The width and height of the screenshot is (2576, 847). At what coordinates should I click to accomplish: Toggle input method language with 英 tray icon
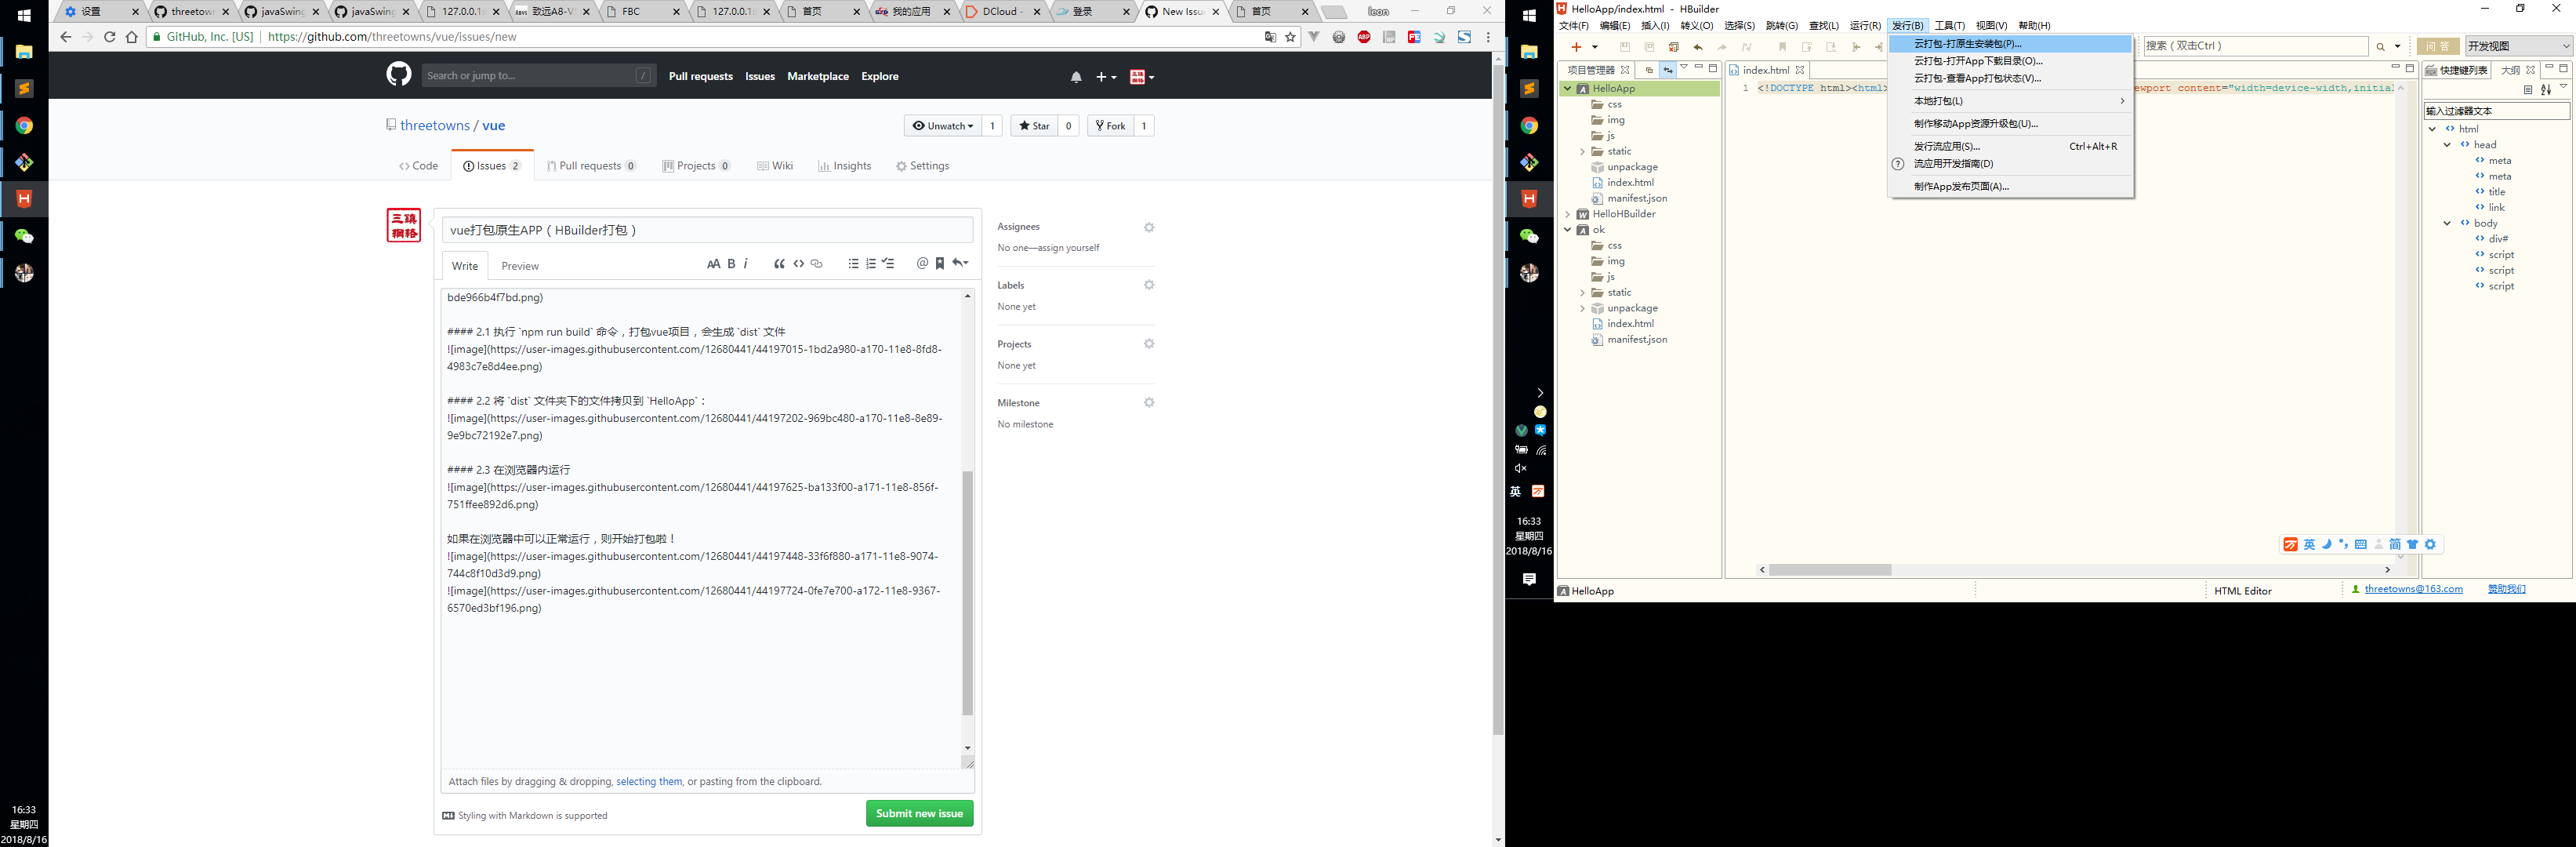pos(1516,491)
